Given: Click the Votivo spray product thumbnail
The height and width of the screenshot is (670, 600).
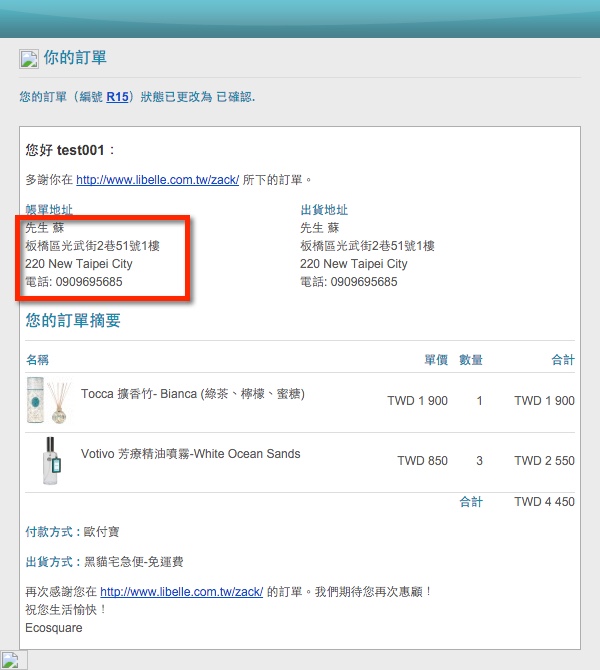Looking at the screenshot, I should 49,461.
